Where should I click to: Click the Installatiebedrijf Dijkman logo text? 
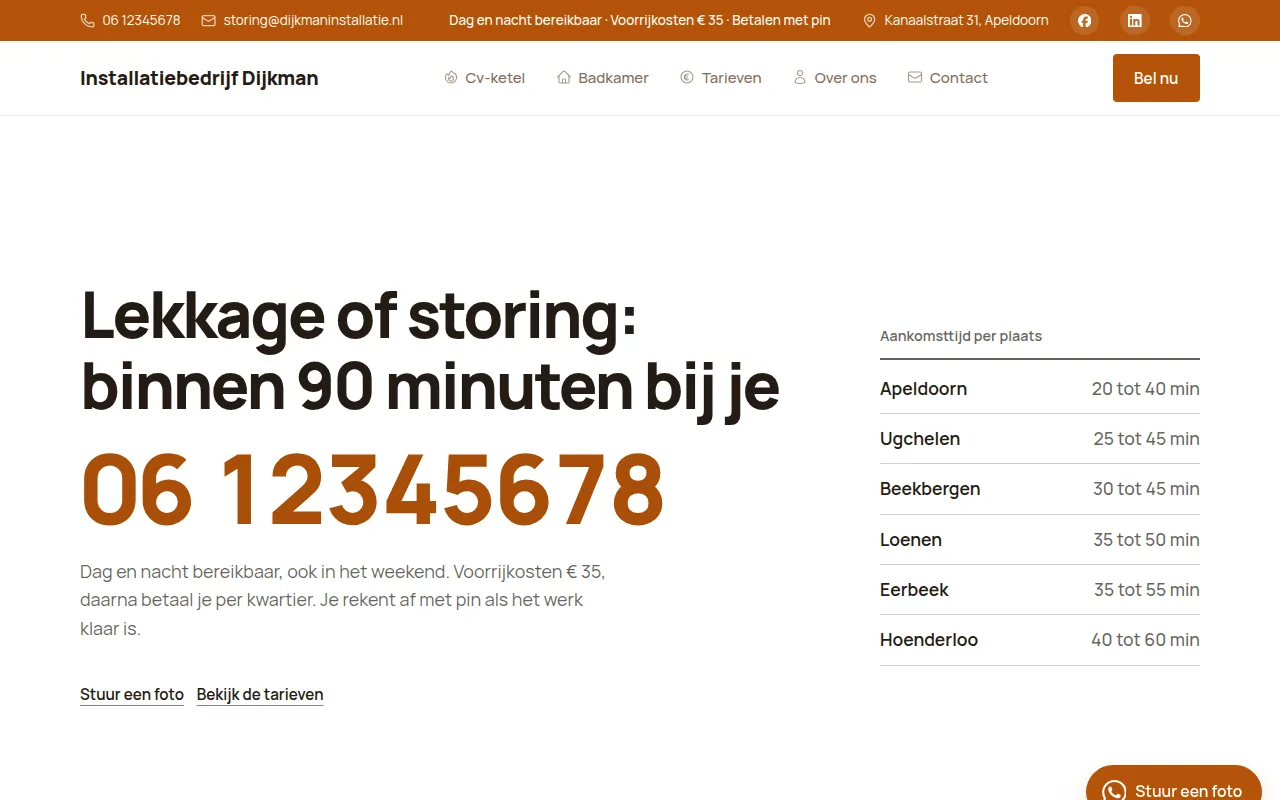[x=199, y=78]
